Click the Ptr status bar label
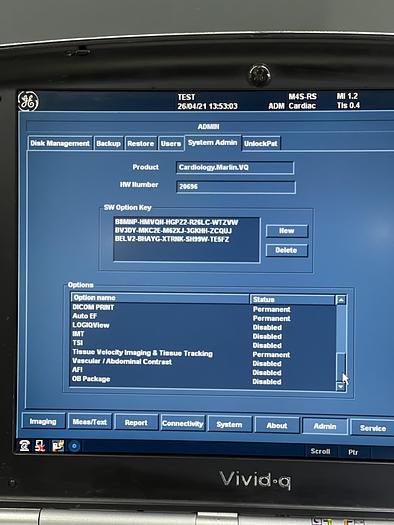The width and height of the screenshot is (394, 525). coord(353,452)
